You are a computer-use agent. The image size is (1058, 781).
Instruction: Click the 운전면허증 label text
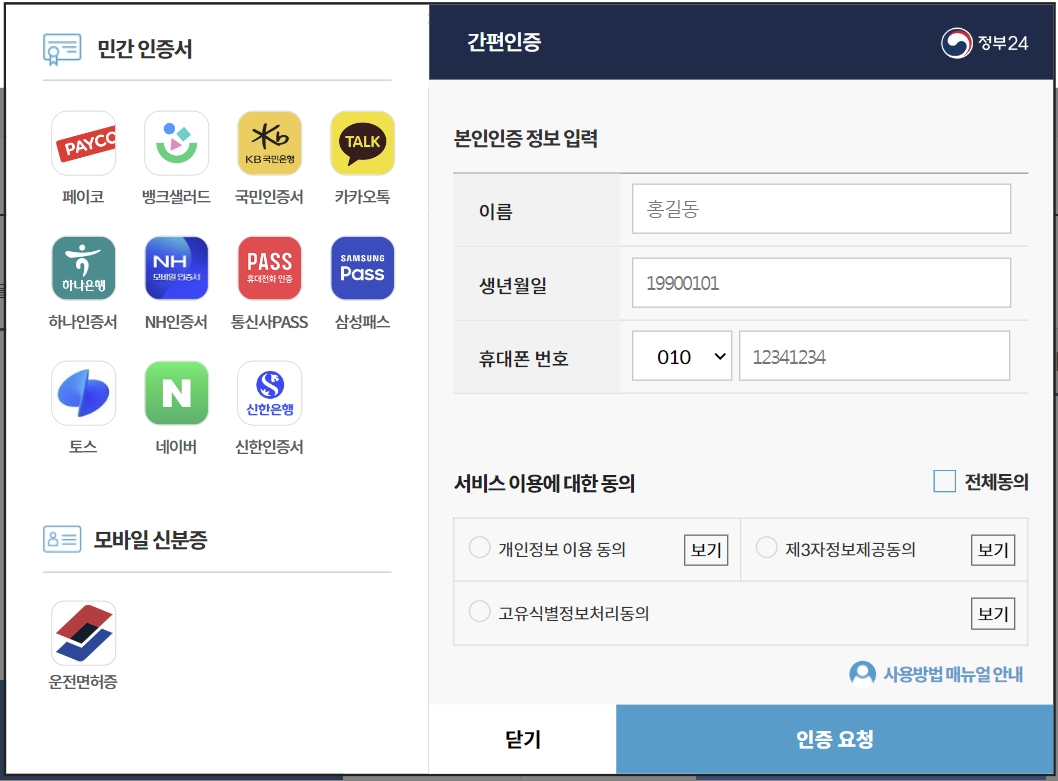83,682
